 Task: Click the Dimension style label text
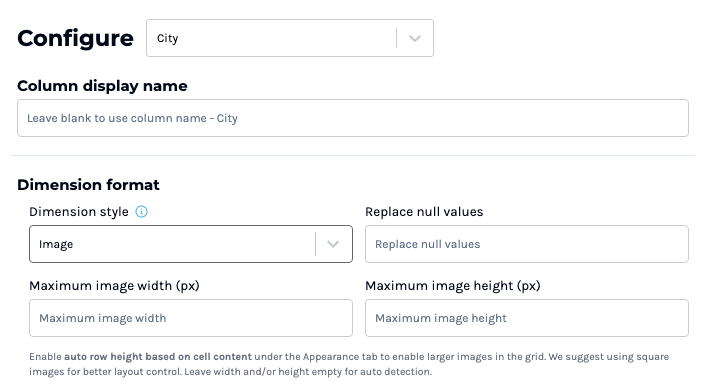click(x=79, y=212)
